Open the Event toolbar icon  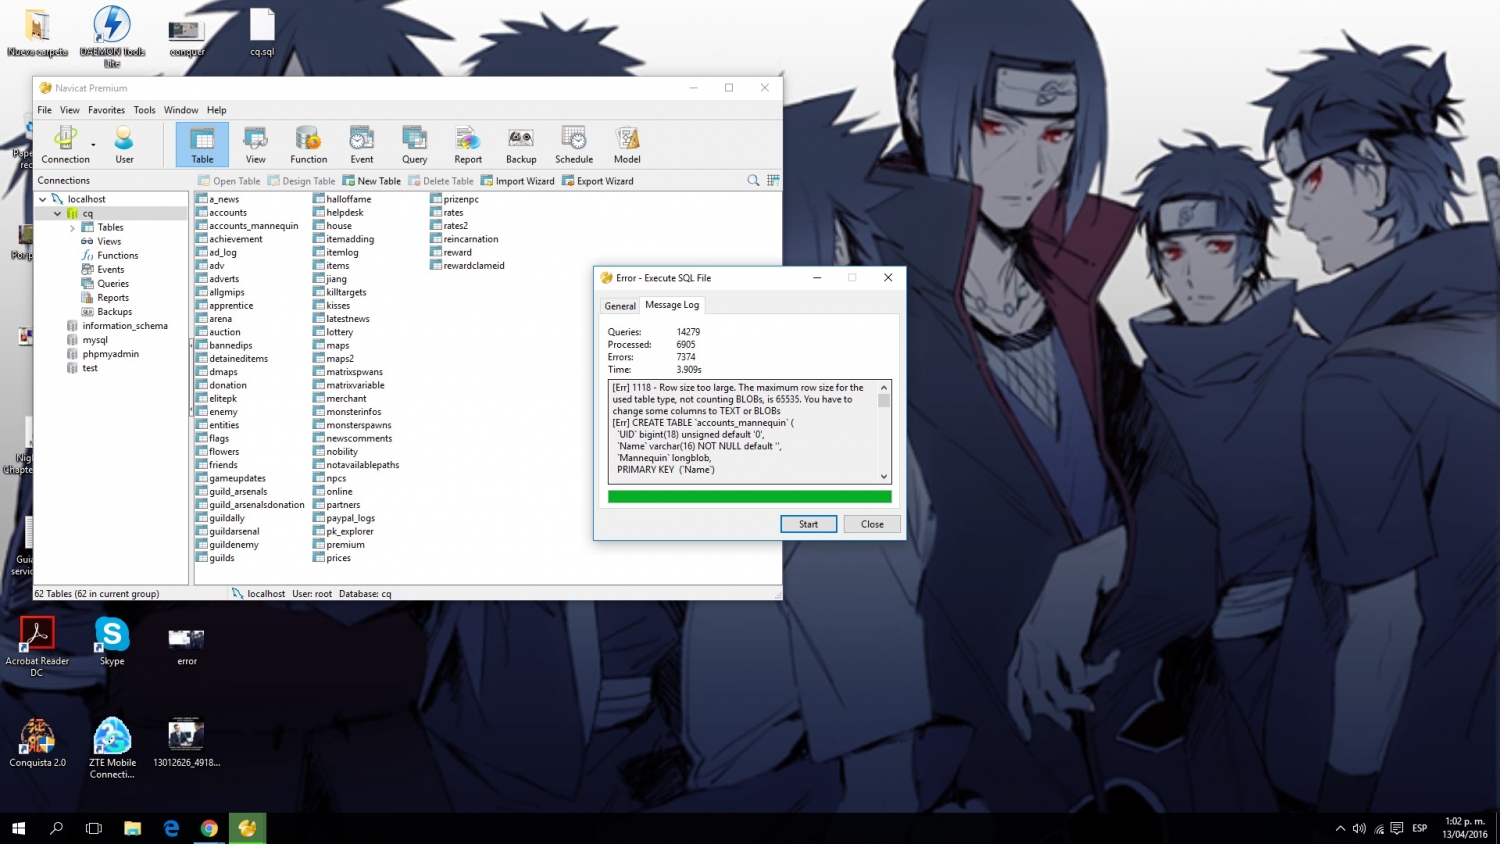[x=362, y=145]
